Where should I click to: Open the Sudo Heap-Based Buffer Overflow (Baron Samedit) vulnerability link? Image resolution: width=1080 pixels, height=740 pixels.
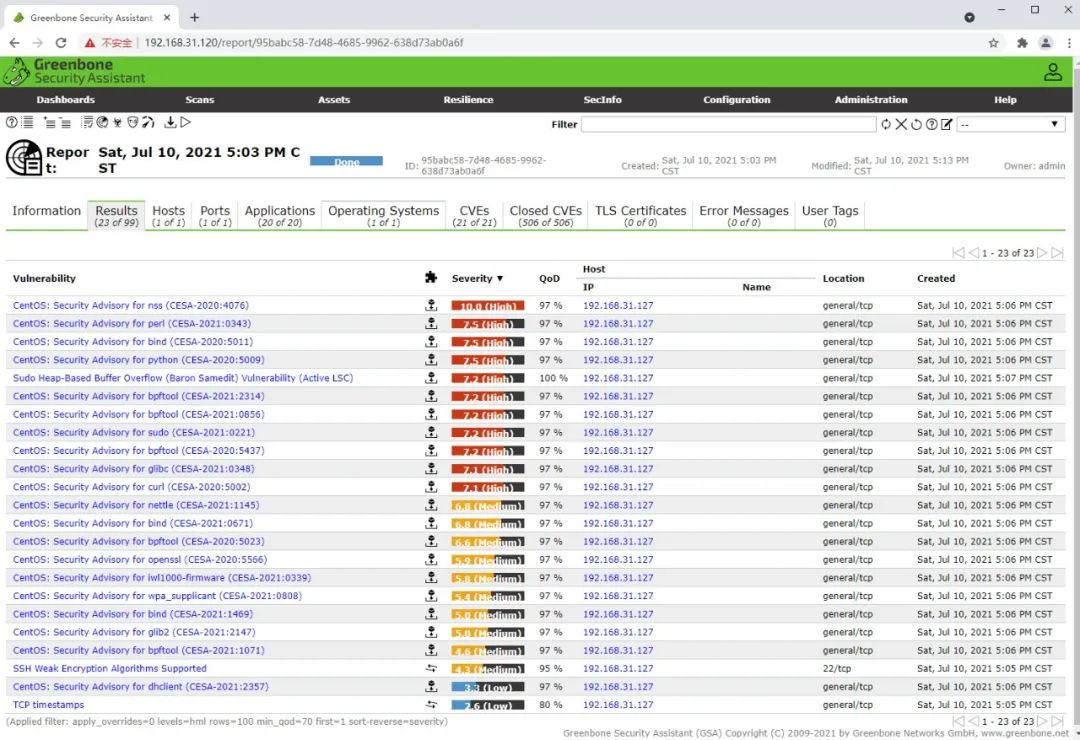(x=183, y=378)
